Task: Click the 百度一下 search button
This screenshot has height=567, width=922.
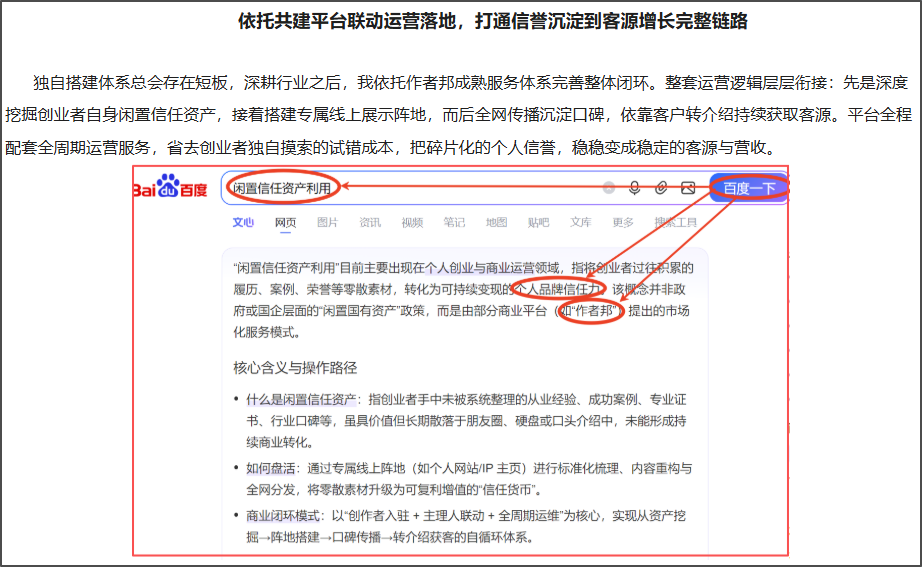Action: click(x=749, y=188)
